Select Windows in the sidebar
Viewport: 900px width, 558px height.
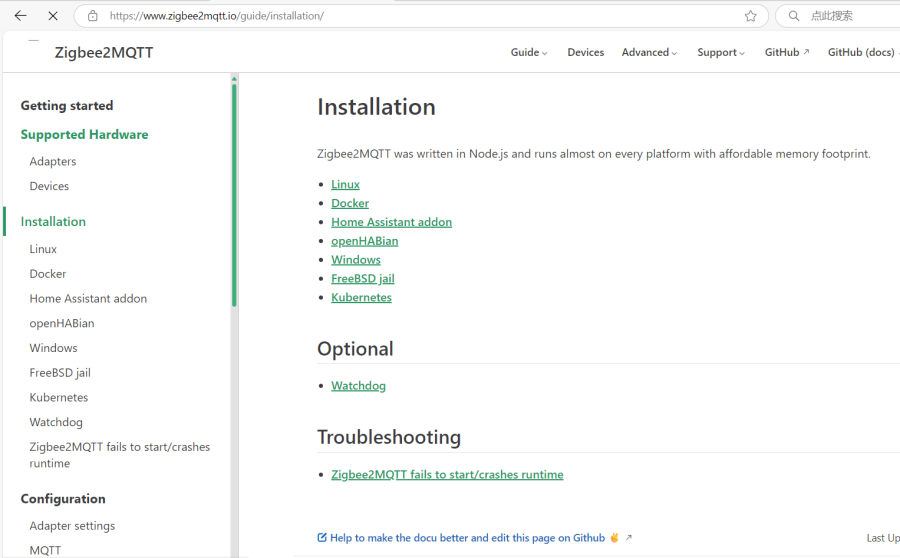pyautogui.click(x=53, y=348)
